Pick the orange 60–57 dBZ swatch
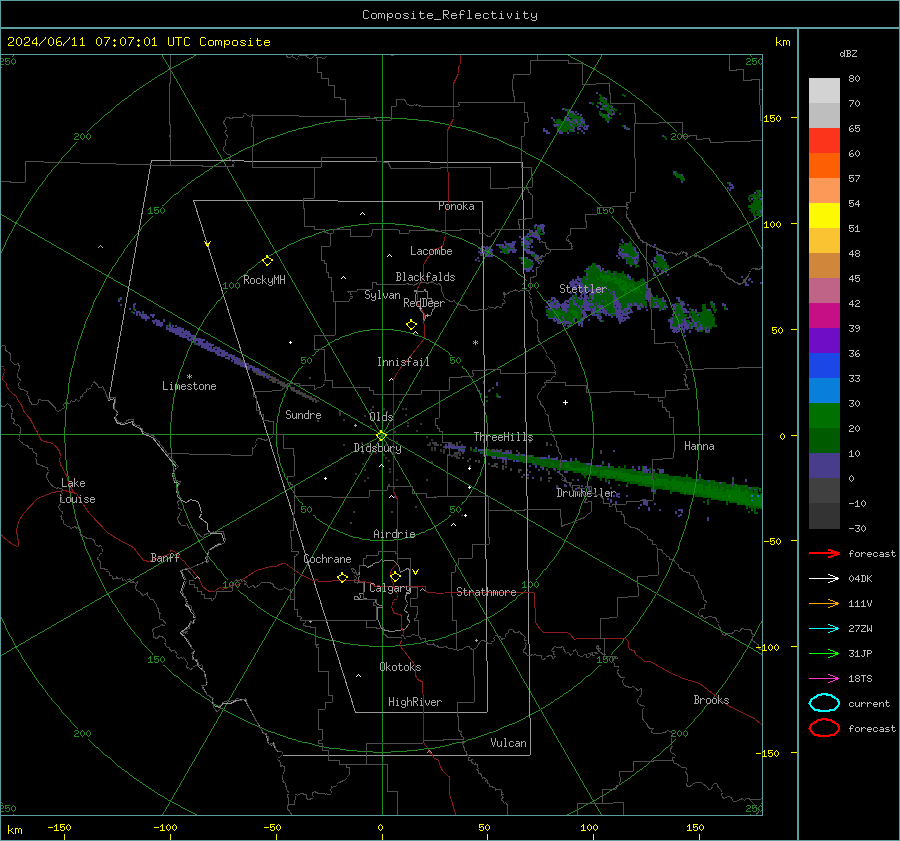 824,166
